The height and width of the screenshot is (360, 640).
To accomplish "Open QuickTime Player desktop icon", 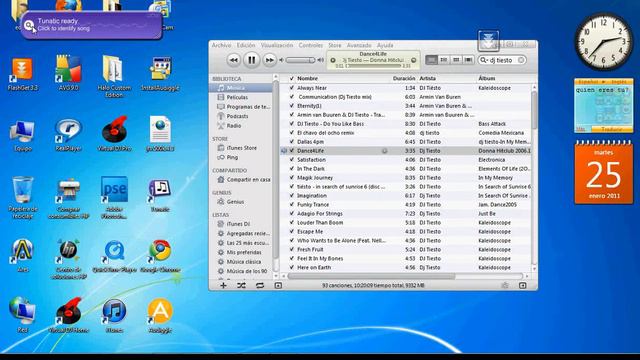I will click(x=114, y=256).
